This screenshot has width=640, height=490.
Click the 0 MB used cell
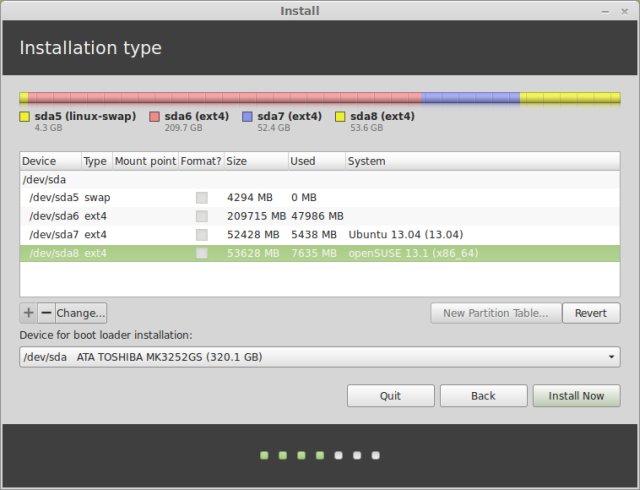tap(304, 198)
